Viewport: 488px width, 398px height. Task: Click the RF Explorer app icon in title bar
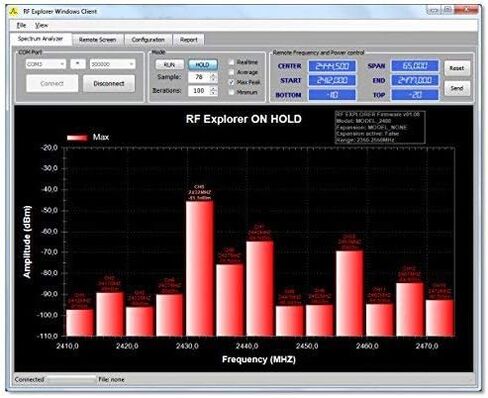point(14,12)
